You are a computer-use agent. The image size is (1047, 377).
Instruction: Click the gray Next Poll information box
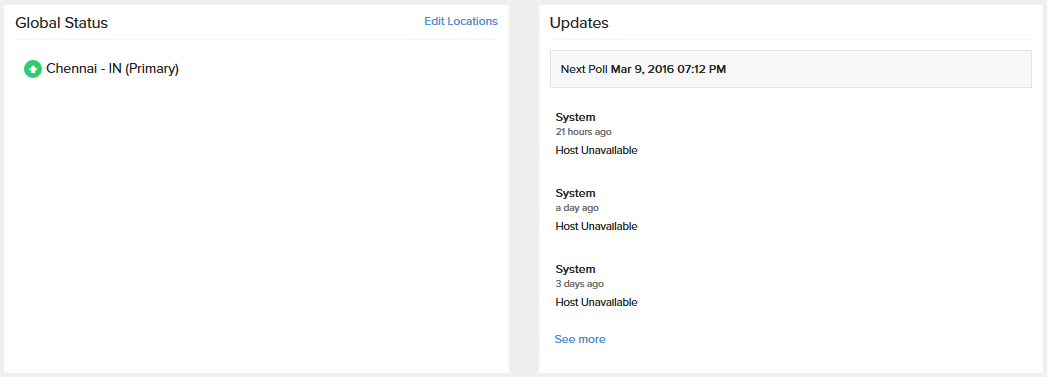(x=791, y=69)
